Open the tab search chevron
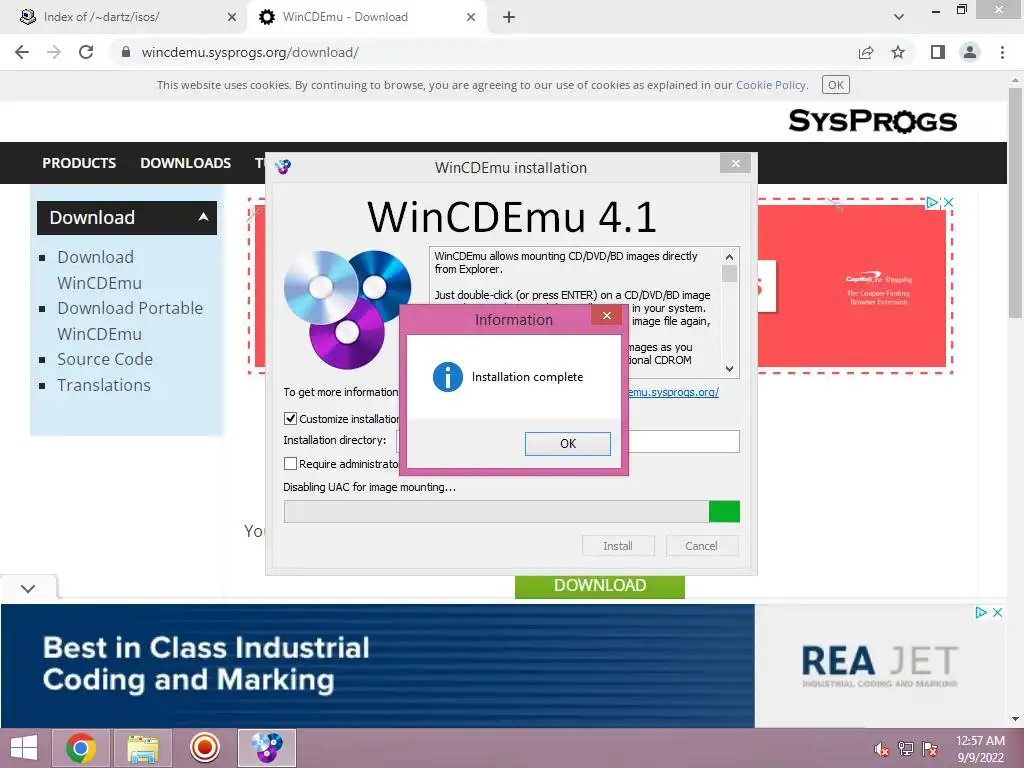 point(899,17)
